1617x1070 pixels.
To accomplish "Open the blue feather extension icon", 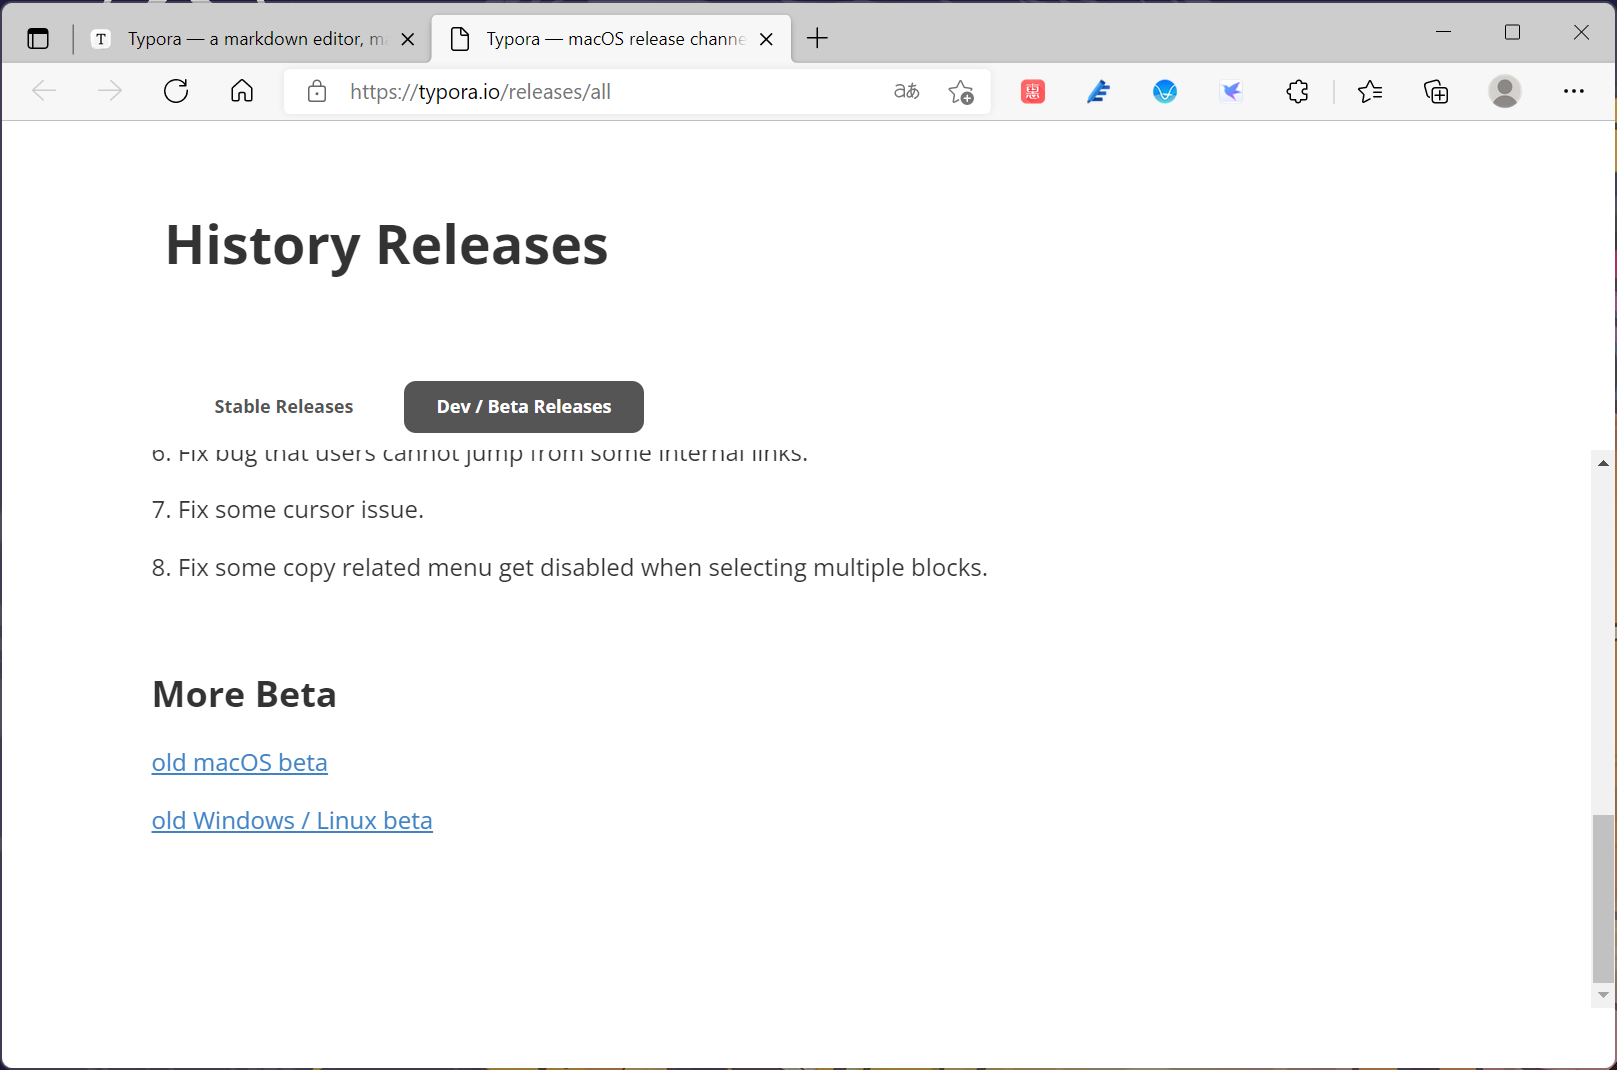I will click(x=1099, y=92).
